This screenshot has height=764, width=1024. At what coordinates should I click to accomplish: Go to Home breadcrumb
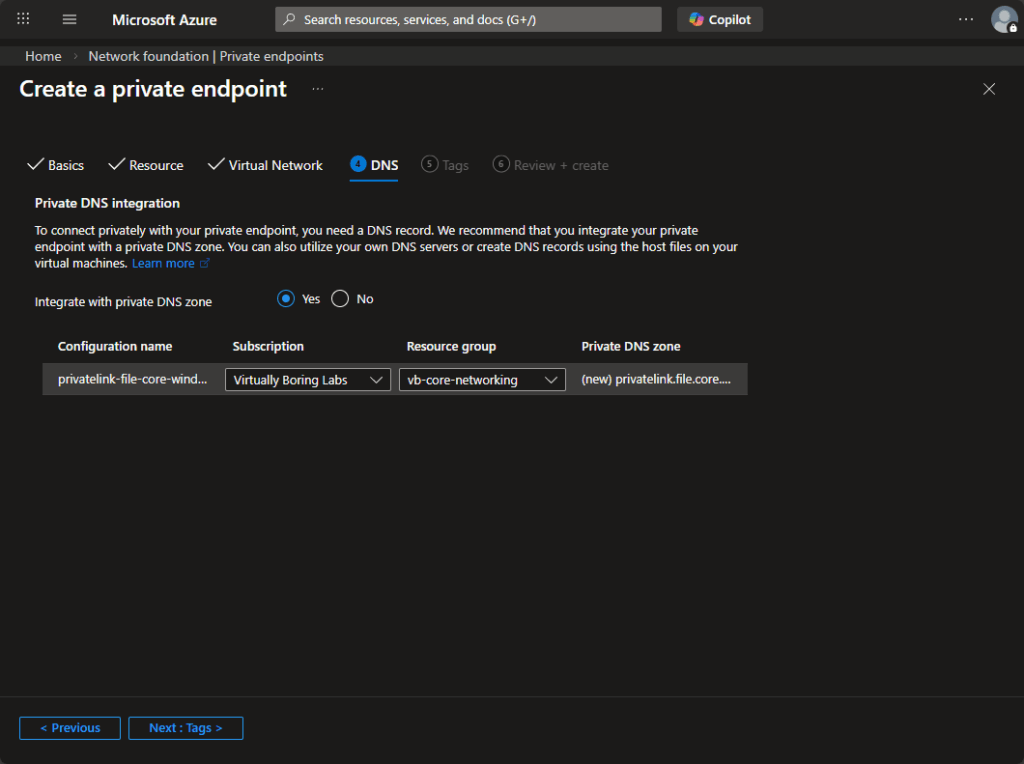(43, 56)
